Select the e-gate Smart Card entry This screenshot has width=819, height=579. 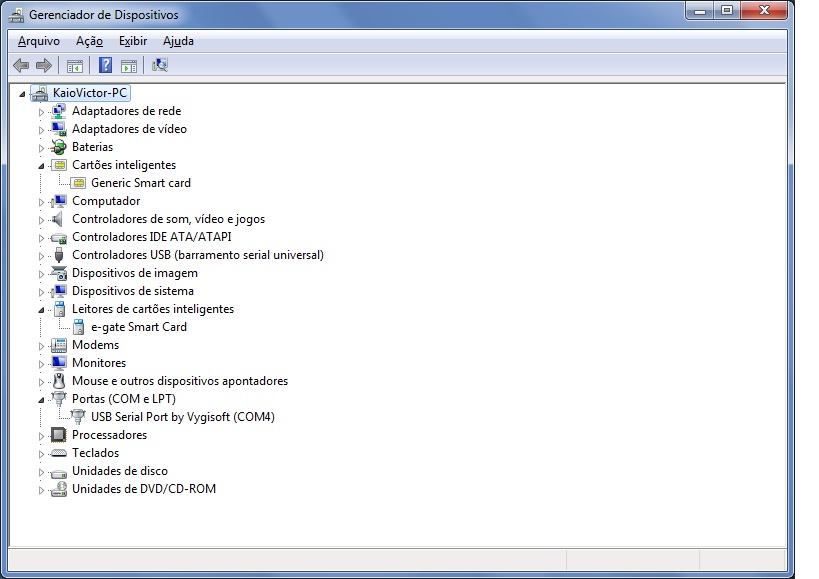[x=139, y=327]
